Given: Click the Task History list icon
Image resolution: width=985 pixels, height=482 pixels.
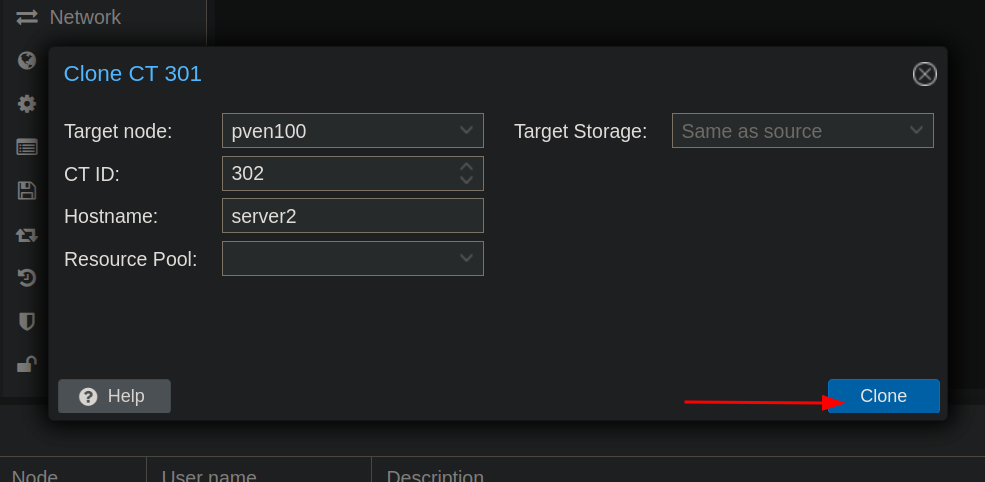Looking at the screenshot, I should [x=27, y=147].
